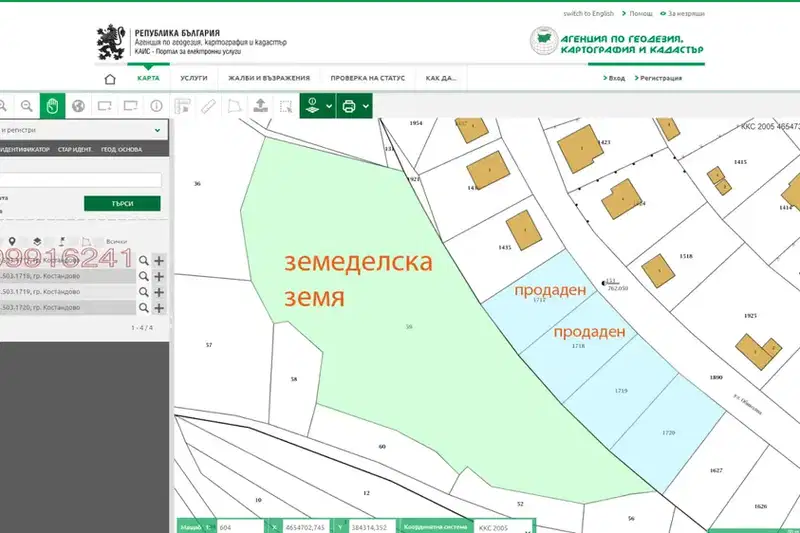Zoom to the first search result
The image size is (800, 533).
click(x=144, y=261)
